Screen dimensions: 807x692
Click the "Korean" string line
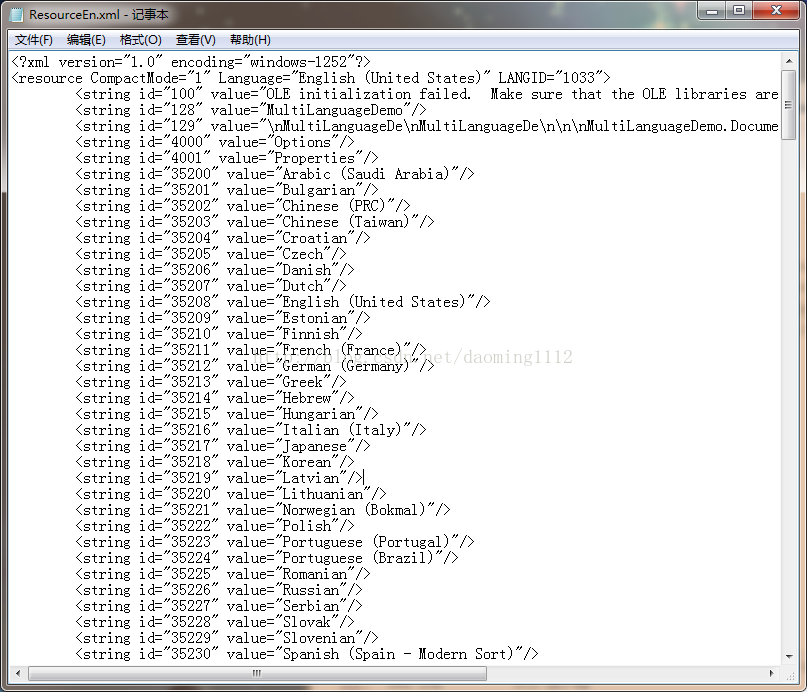point(215,461)
